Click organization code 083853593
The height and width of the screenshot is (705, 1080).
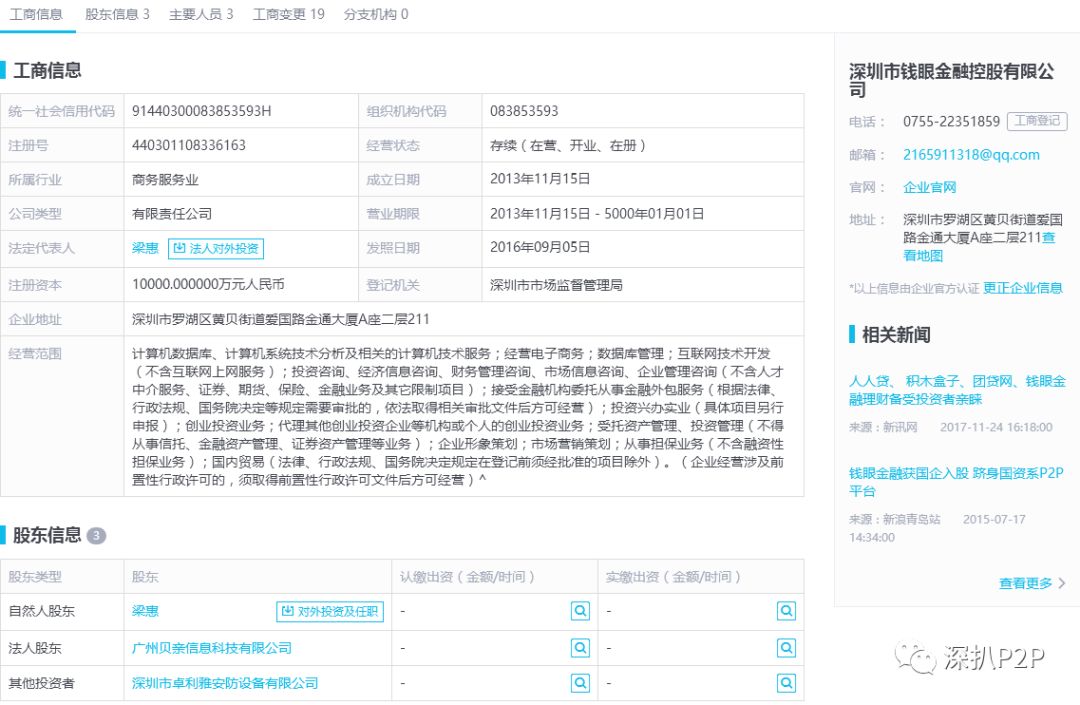(524, 111)
